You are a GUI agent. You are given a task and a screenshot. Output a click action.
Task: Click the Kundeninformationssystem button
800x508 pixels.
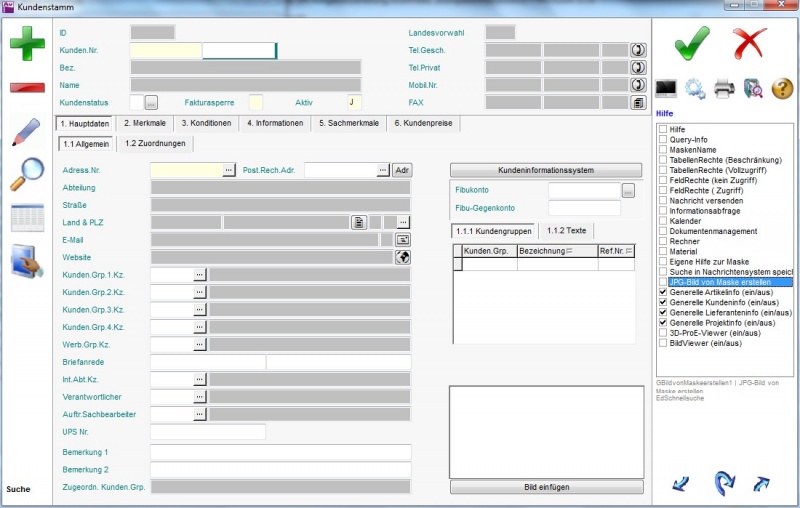tap(546, 170)
